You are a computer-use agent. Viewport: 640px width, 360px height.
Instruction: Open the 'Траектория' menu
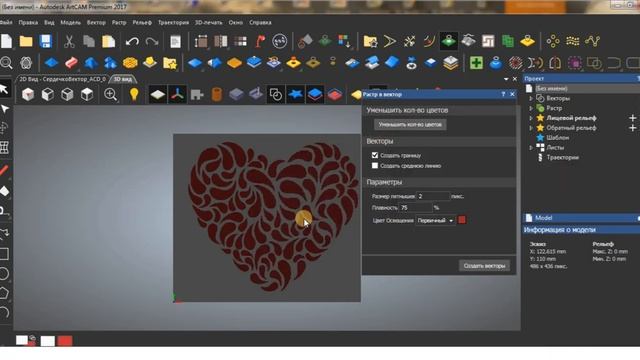(173, 22)
